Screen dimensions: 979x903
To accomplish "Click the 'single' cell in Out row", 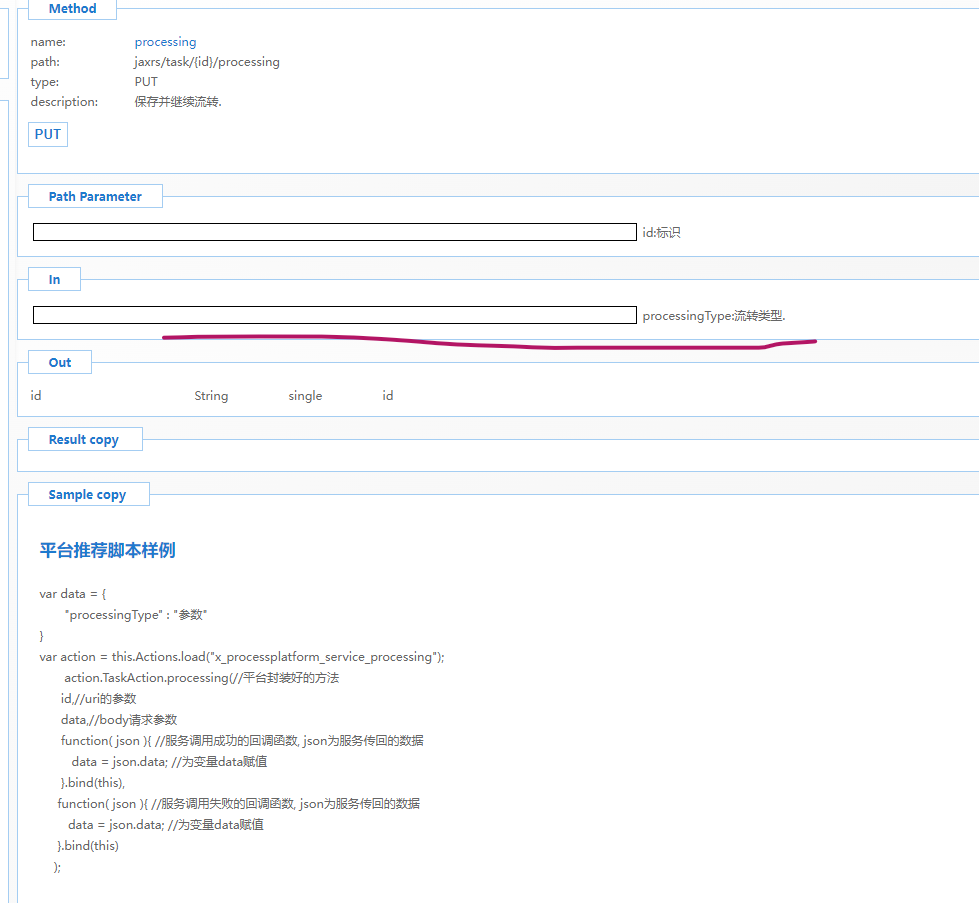I will pos(305,395).
